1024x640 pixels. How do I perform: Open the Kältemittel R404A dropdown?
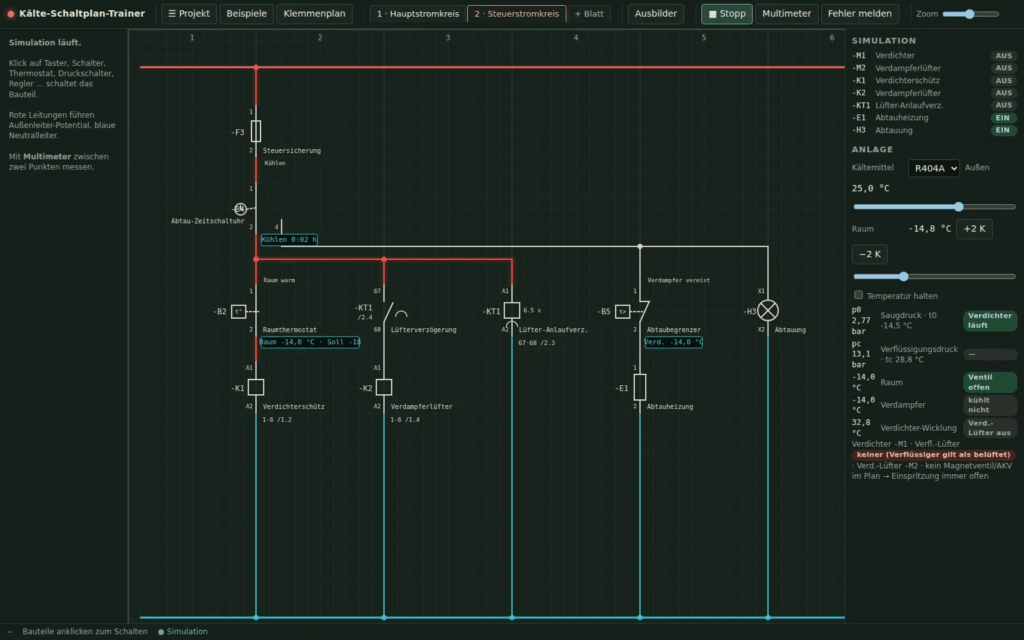[x=933, y=168]
